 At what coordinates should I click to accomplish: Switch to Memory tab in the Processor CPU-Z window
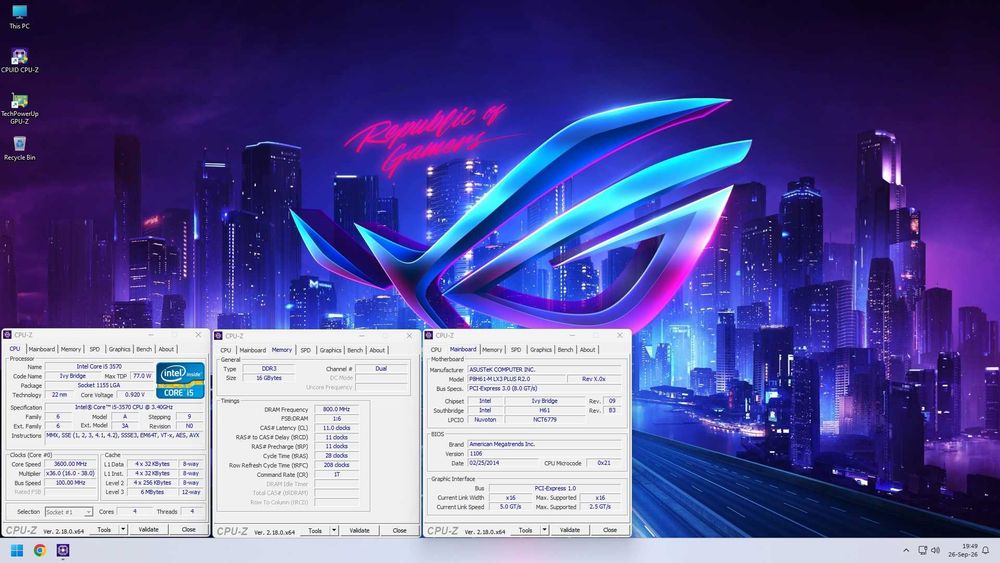[x=71, y=349]
